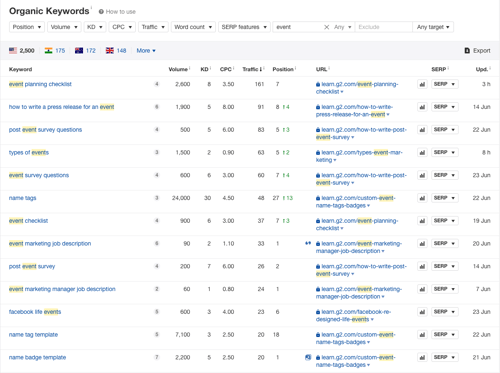
Task: Click word-count badge 4 on event planning checklist
Action: (x=157, y=84)
